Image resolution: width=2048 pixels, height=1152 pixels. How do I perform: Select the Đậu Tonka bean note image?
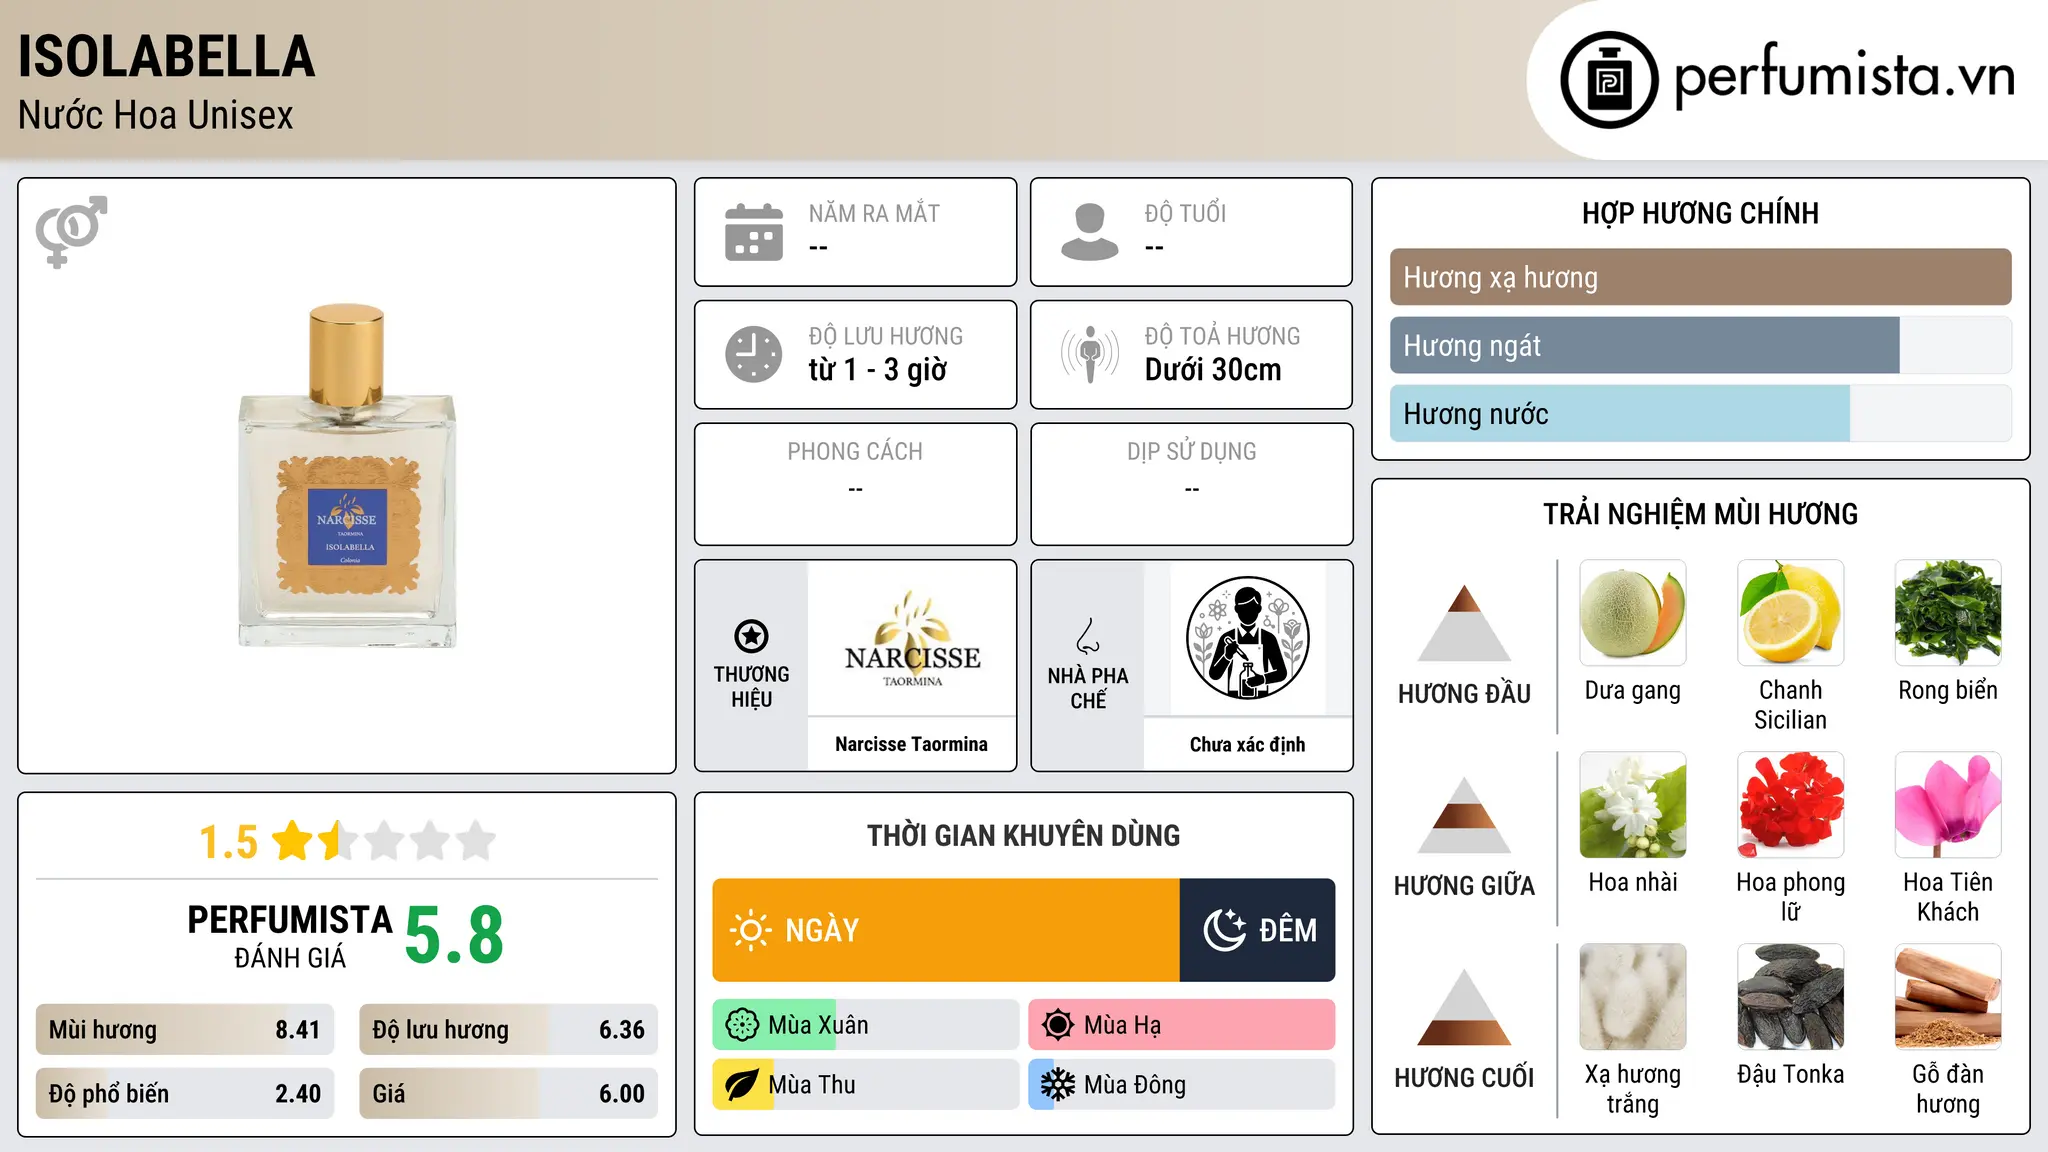(x=1790, y=997)
